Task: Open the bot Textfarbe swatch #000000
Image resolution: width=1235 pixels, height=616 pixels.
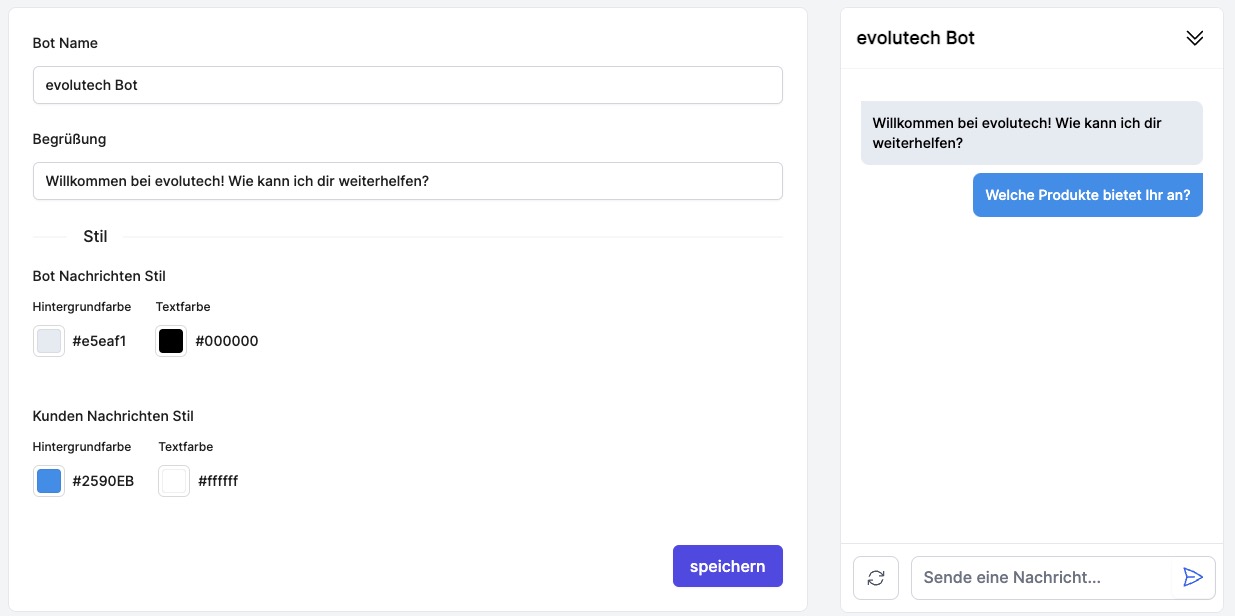Action: click(170, 341)
